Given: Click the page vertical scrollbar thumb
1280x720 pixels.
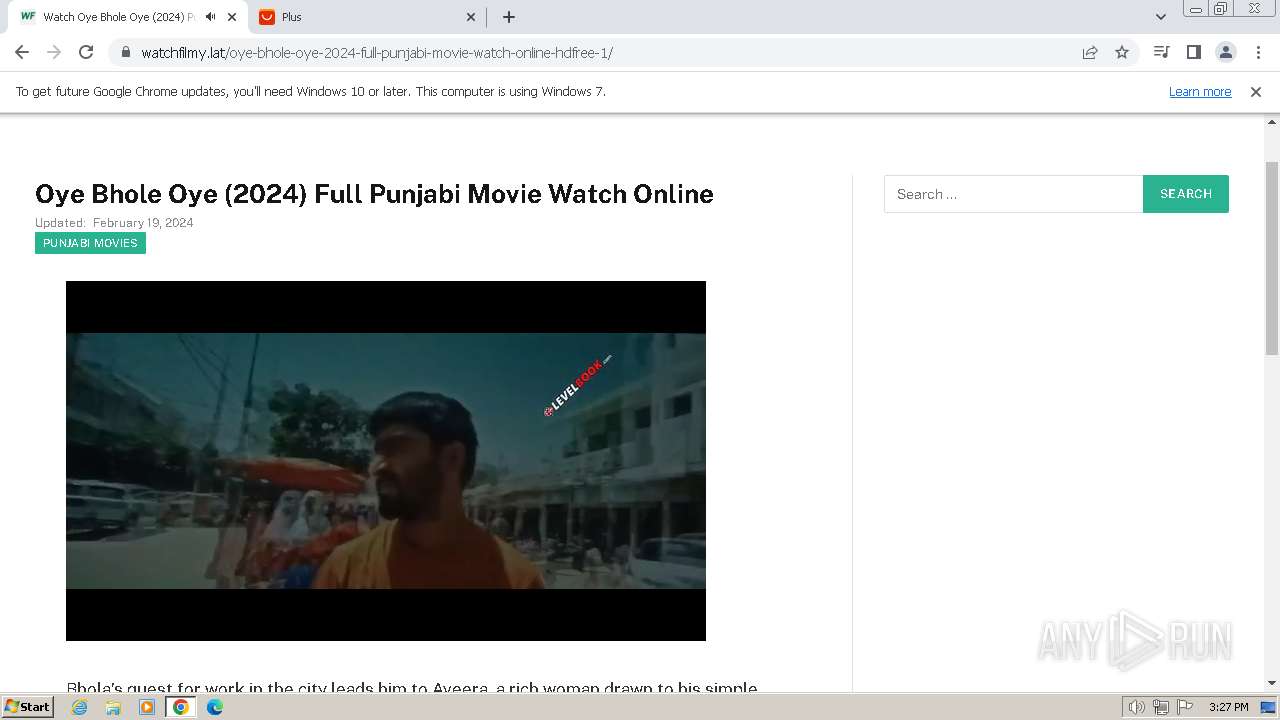Looking at the screenshot, I should pos(1272,258).
